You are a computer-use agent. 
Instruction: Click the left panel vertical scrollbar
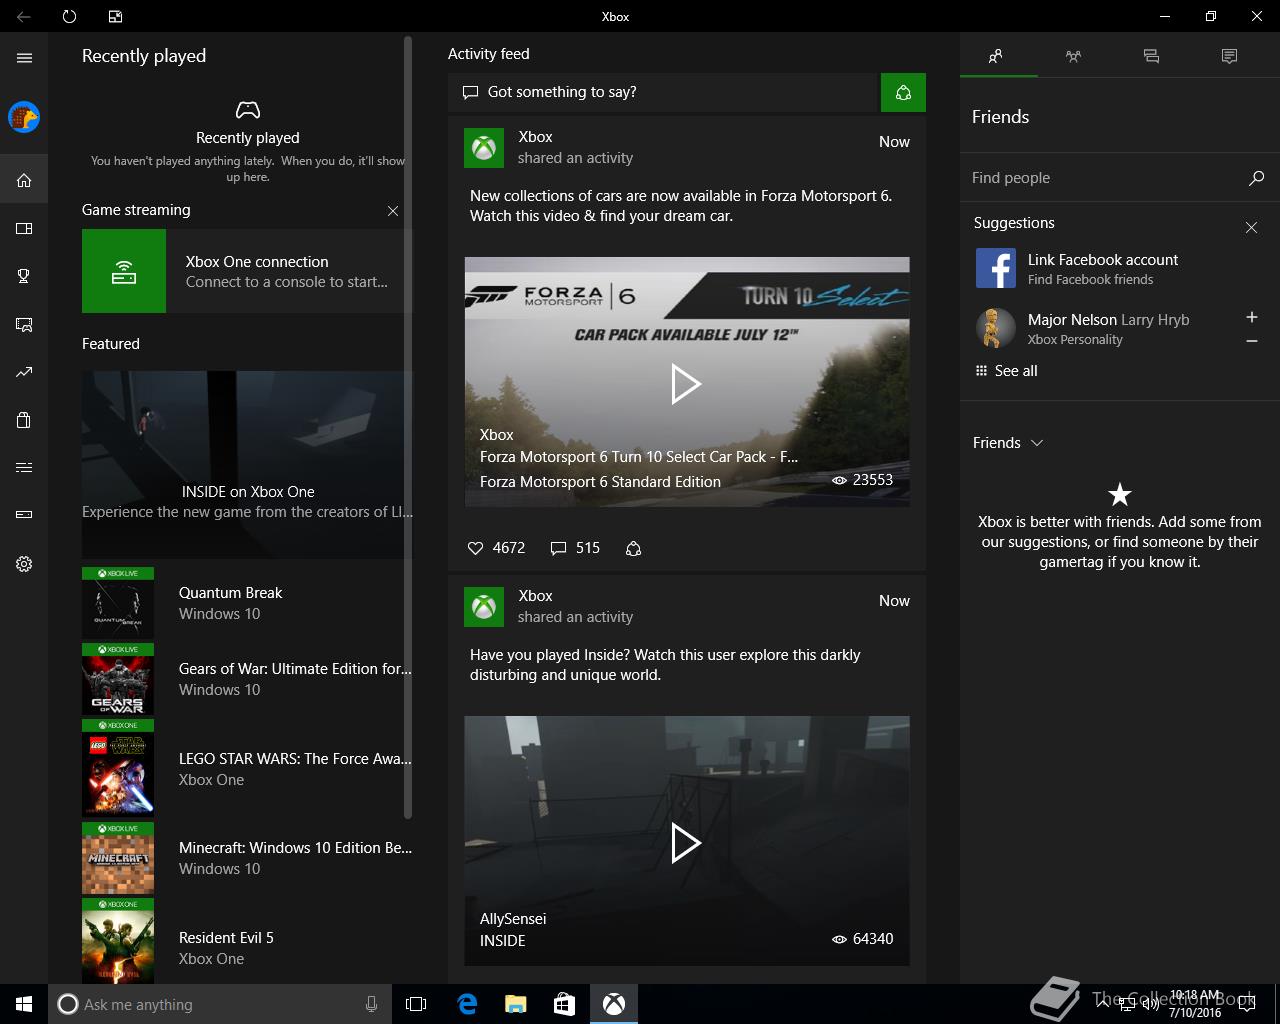(408, 430)
